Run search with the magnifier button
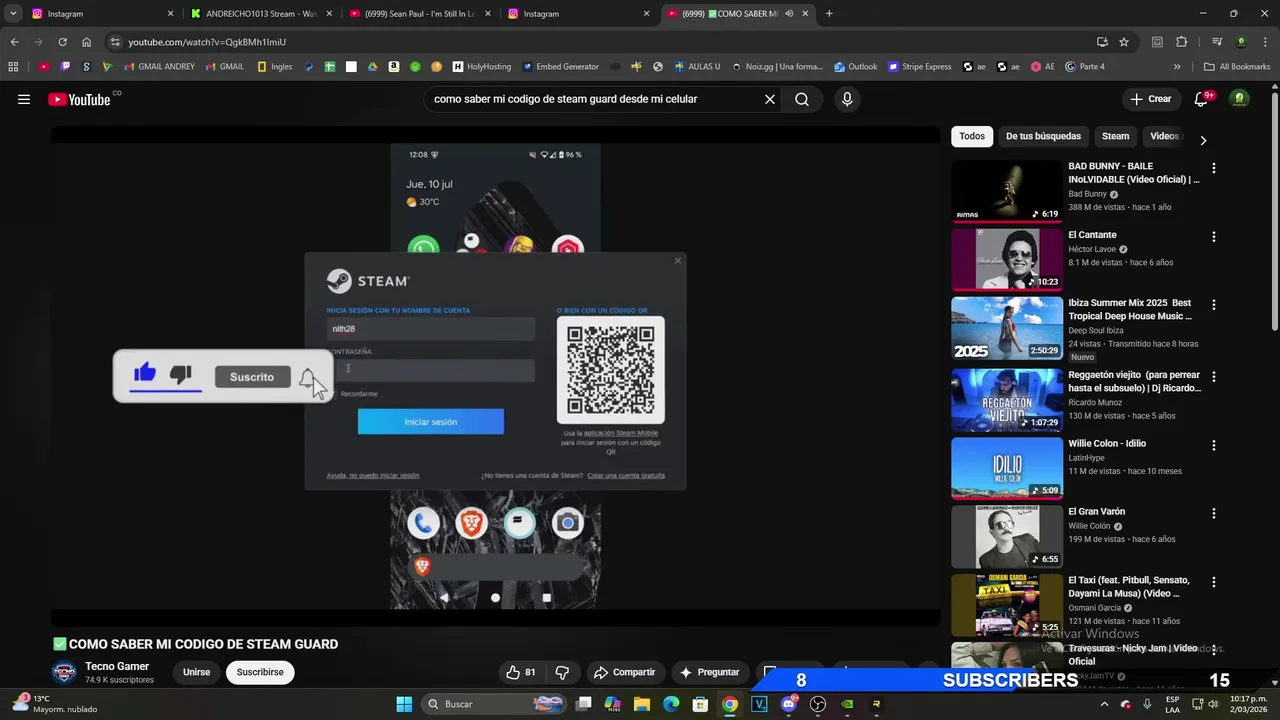The height and width of the screenshot is (720, 1280). pyautogui.click(x=802, y=99)
